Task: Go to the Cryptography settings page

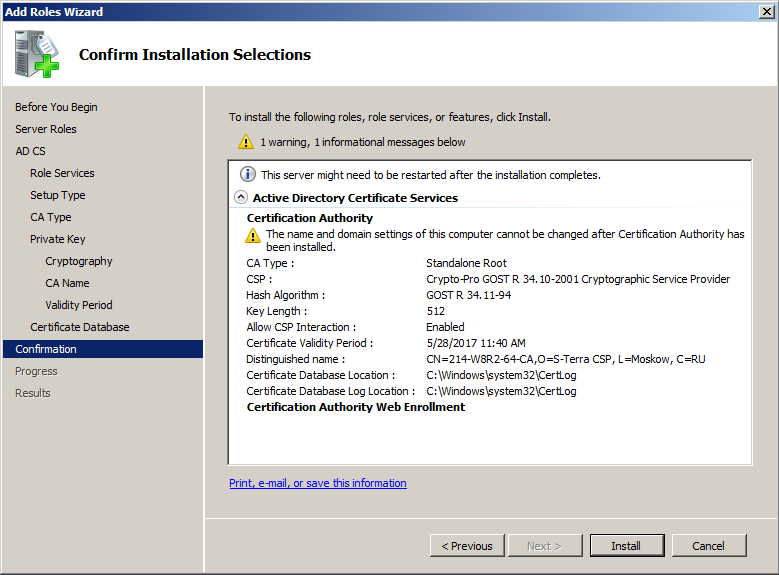Action: pyautogui.click(x=79, y=261)
